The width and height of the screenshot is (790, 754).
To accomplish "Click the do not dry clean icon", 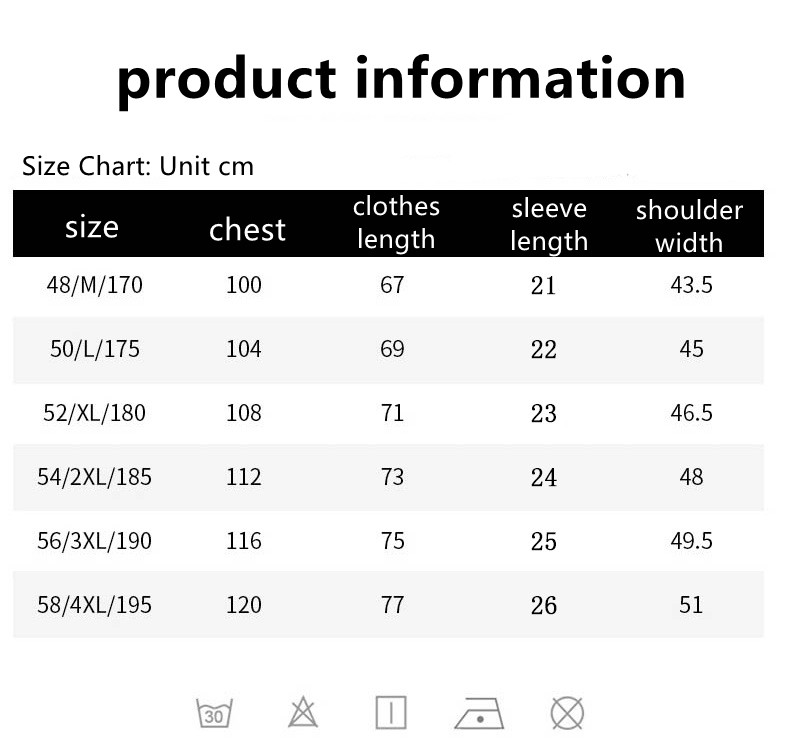I will (x=567, y=713).
